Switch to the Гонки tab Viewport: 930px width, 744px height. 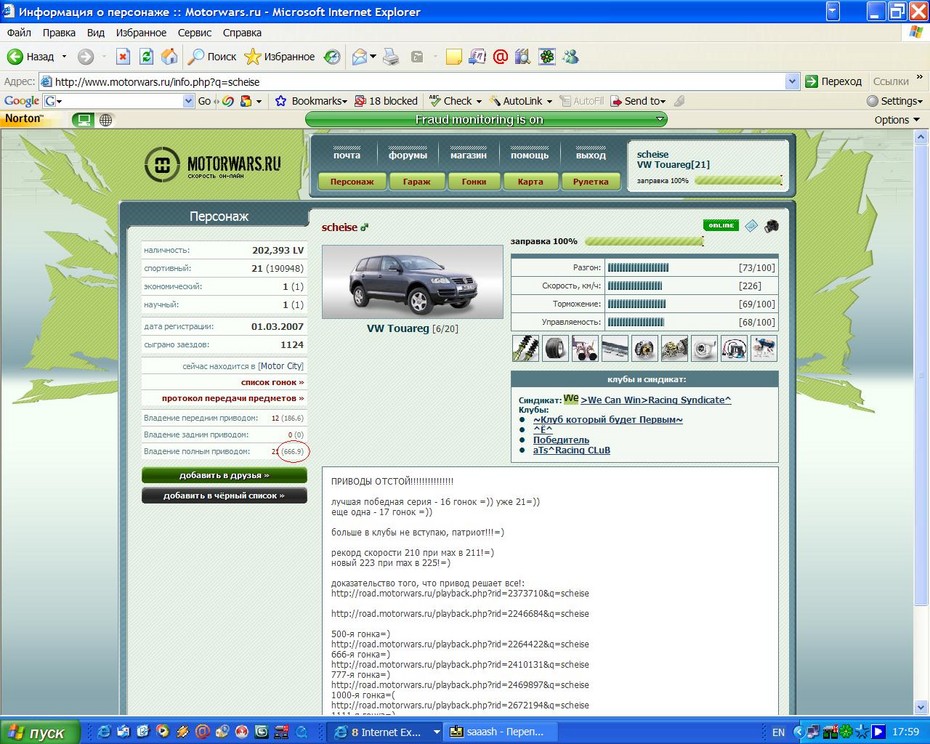point(474,182)
